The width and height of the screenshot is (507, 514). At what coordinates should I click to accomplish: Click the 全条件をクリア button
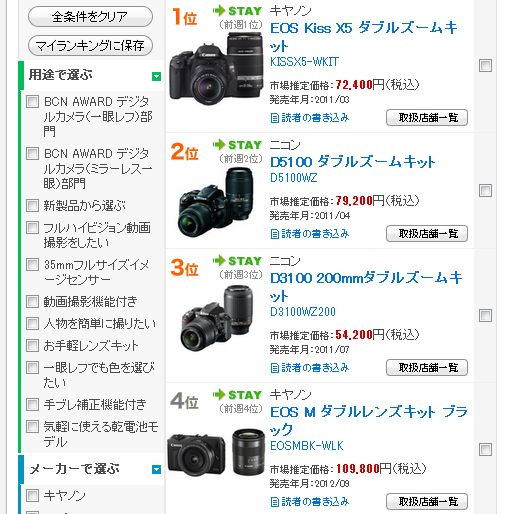[90, 16]
